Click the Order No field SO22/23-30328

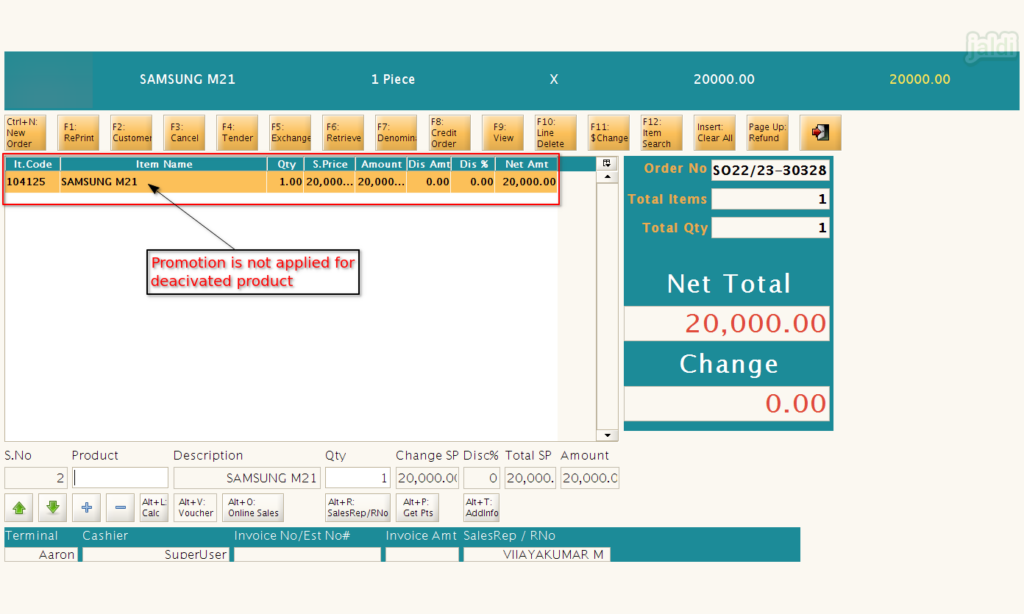[770, 170]
